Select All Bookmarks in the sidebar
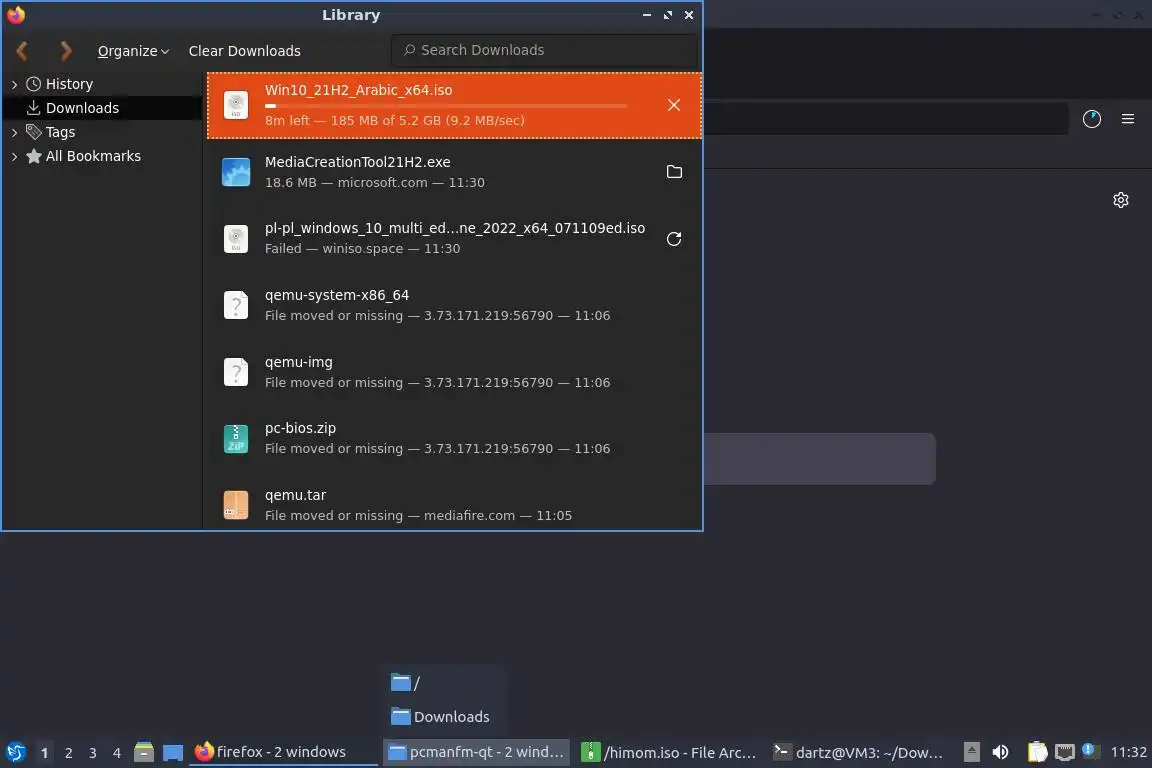The width and height of the screenshot is (1152, 768). pos(93,156)
